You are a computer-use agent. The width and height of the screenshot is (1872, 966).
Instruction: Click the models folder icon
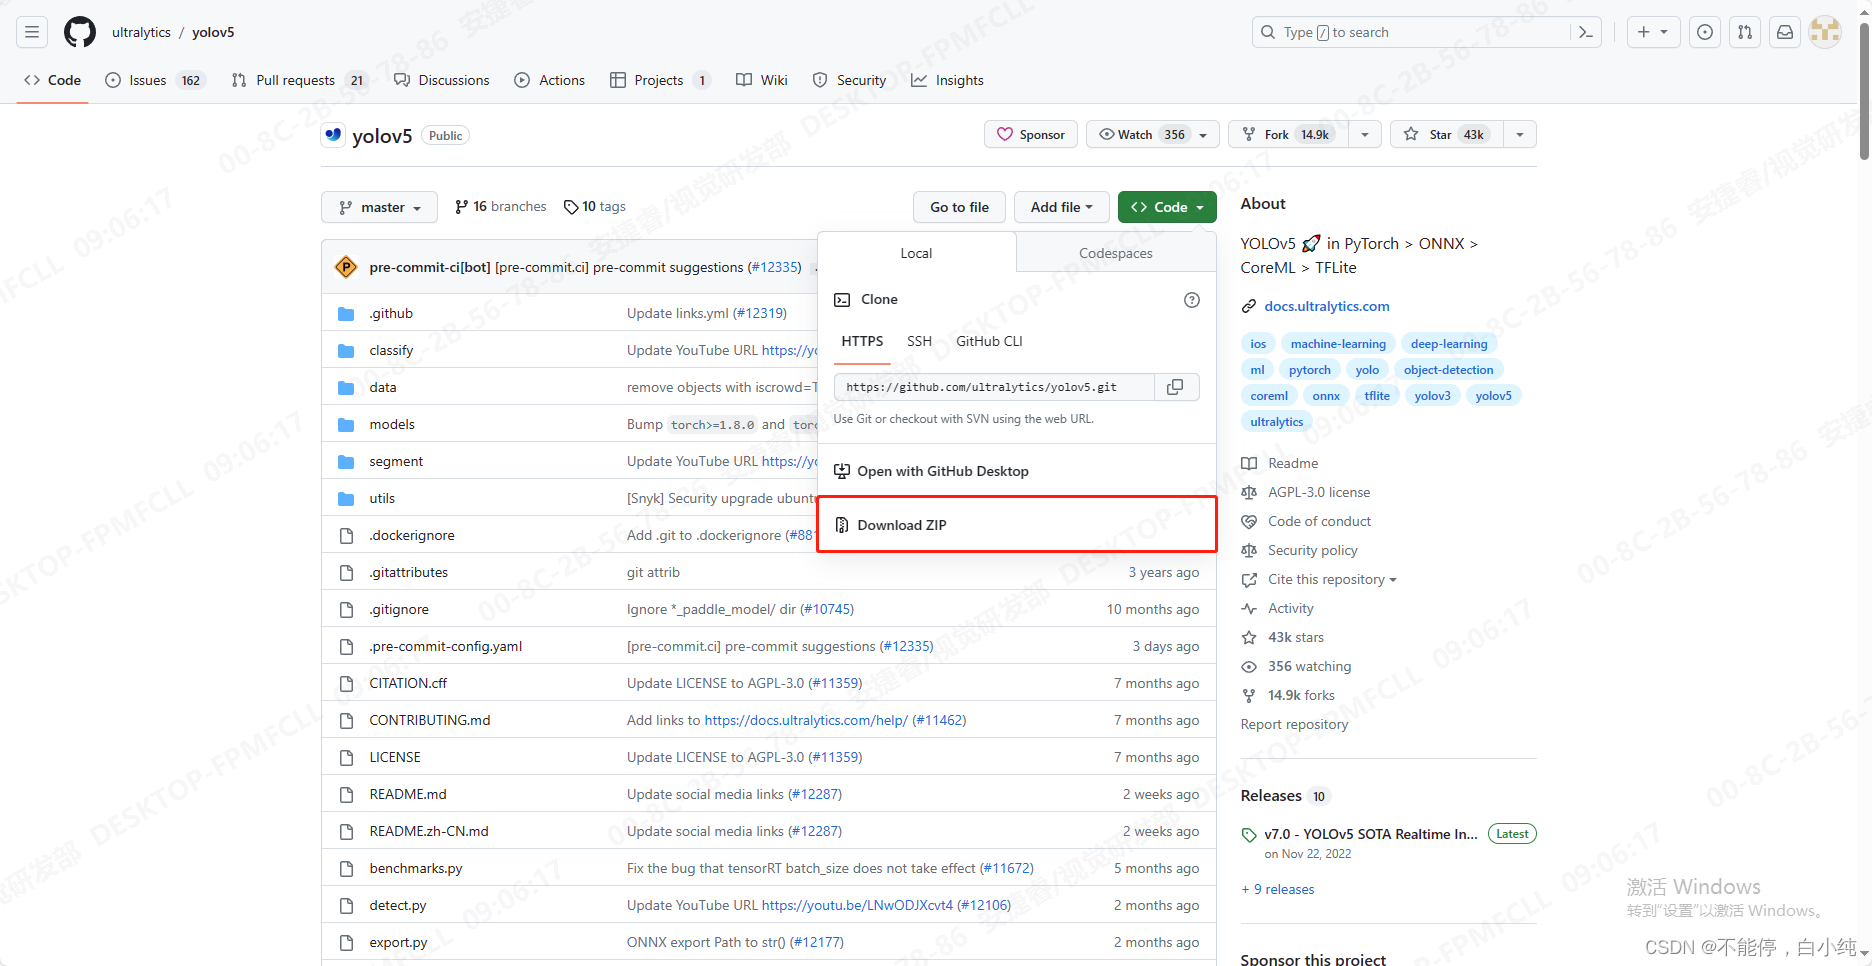pos(346,425)
